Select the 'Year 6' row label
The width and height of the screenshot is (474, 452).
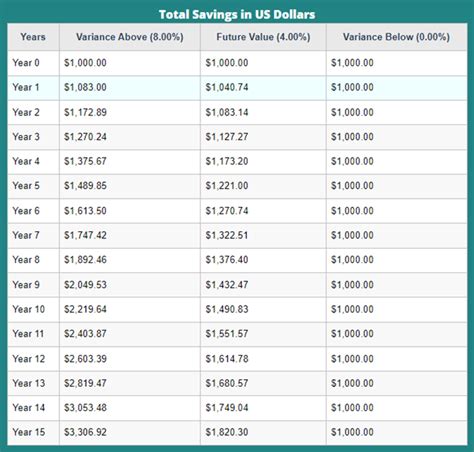click(26, 211)
